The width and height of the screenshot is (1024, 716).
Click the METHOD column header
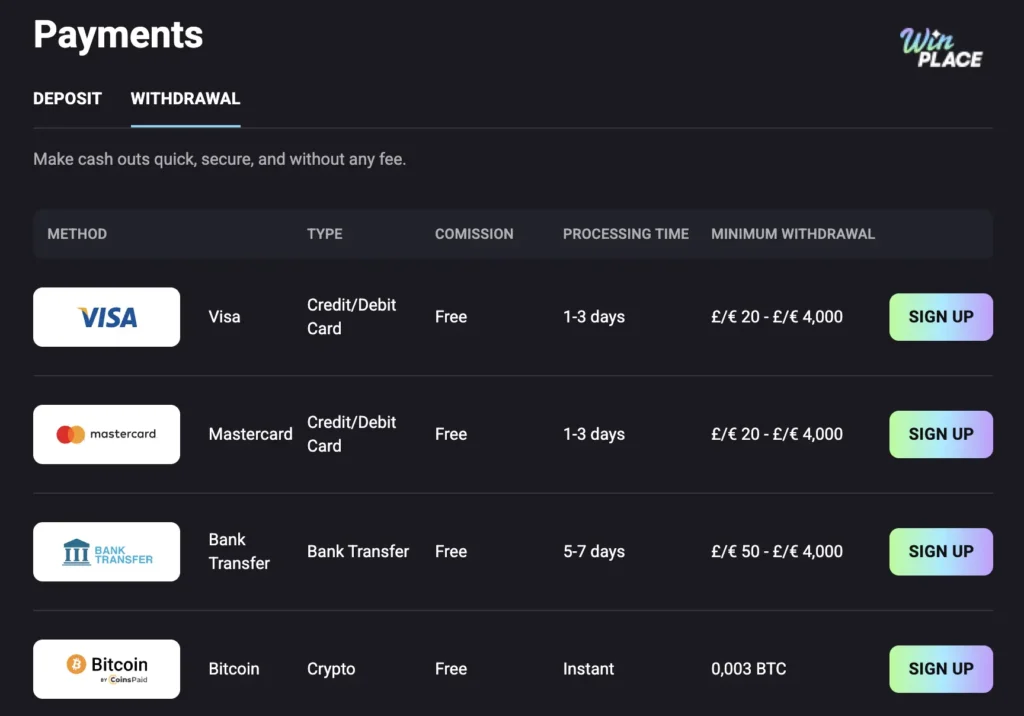76,233
